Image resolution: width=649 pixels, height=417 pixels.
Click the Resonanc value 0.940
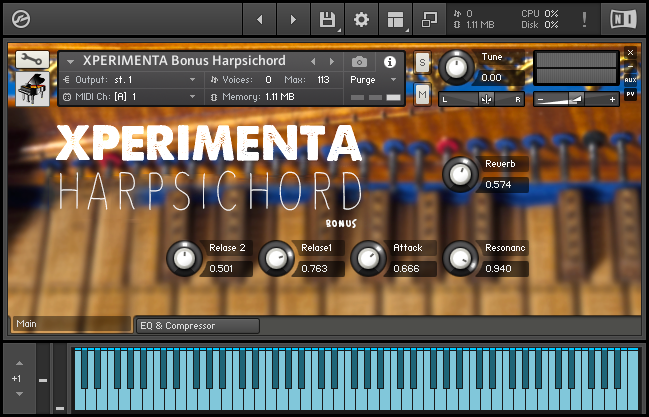coord(498,269)
